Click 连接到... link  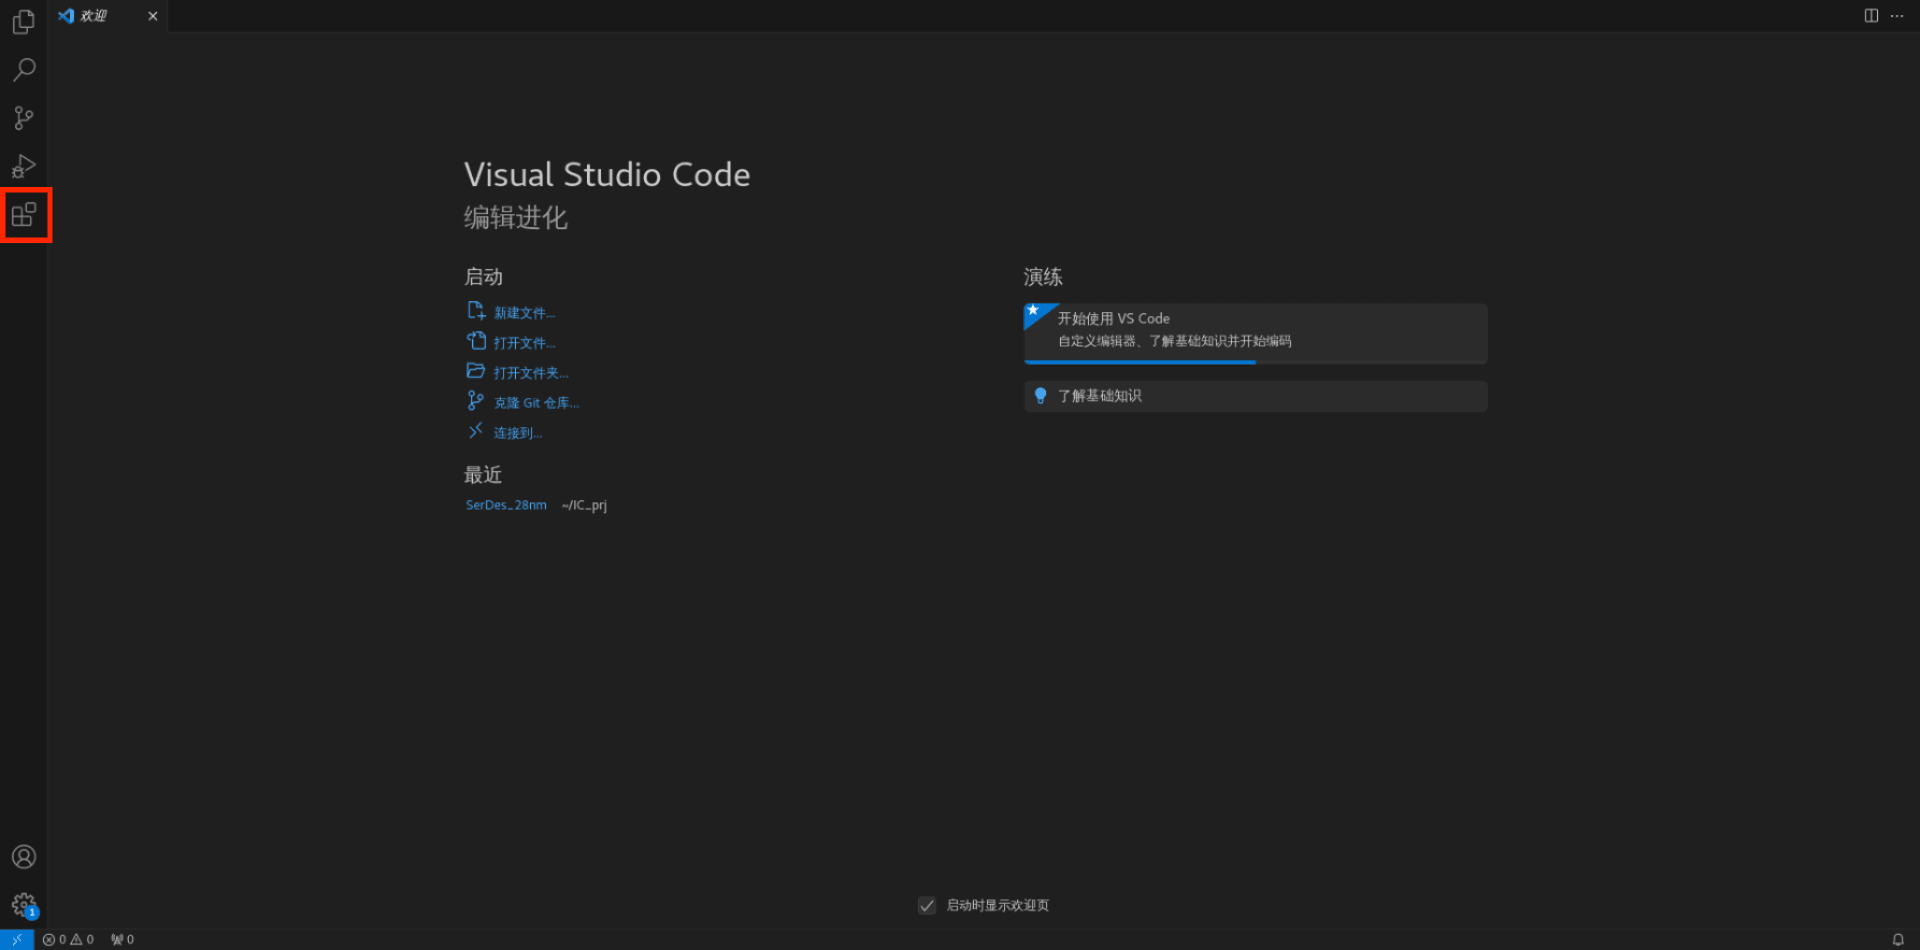(x=518, y=433)
